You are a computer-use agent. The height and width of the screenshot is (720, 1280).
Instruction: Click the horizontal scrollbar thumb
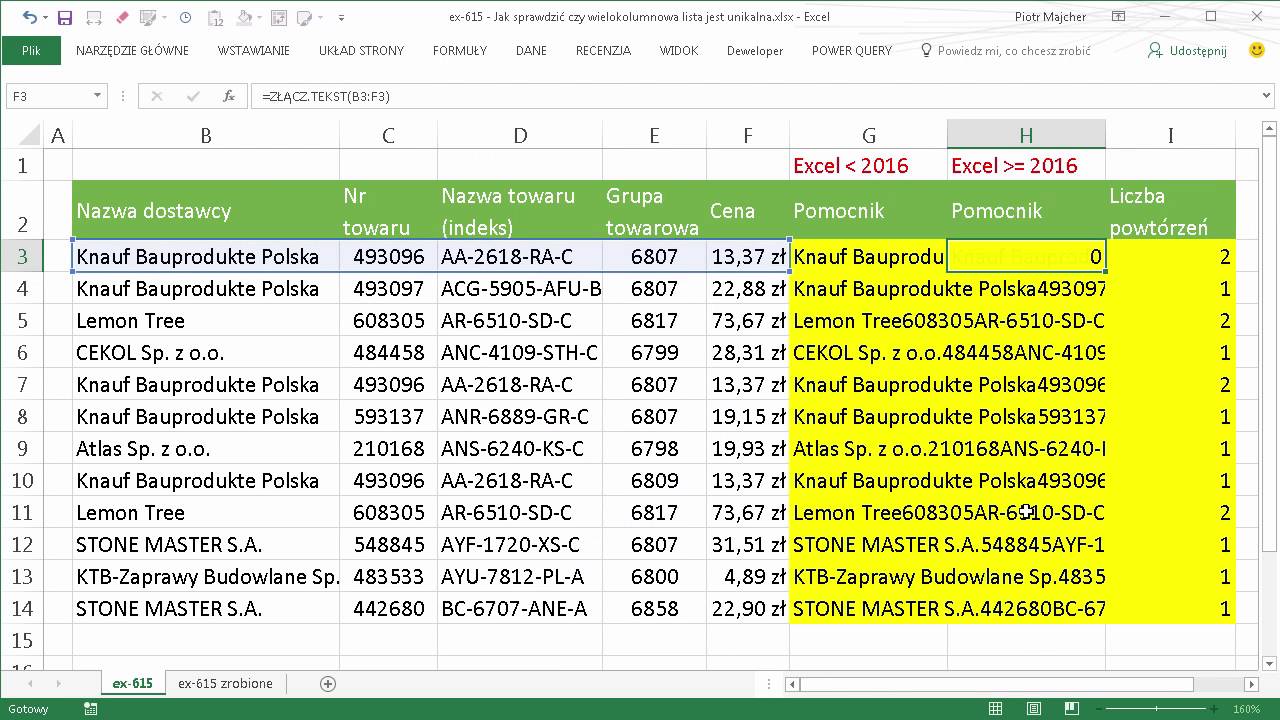click(997, 684)
